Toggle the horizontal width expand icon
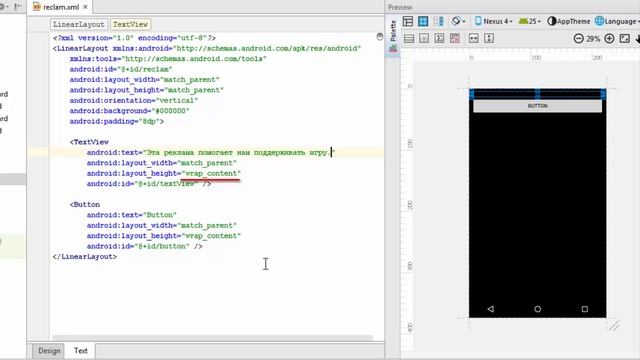 [x=473, y=38]
